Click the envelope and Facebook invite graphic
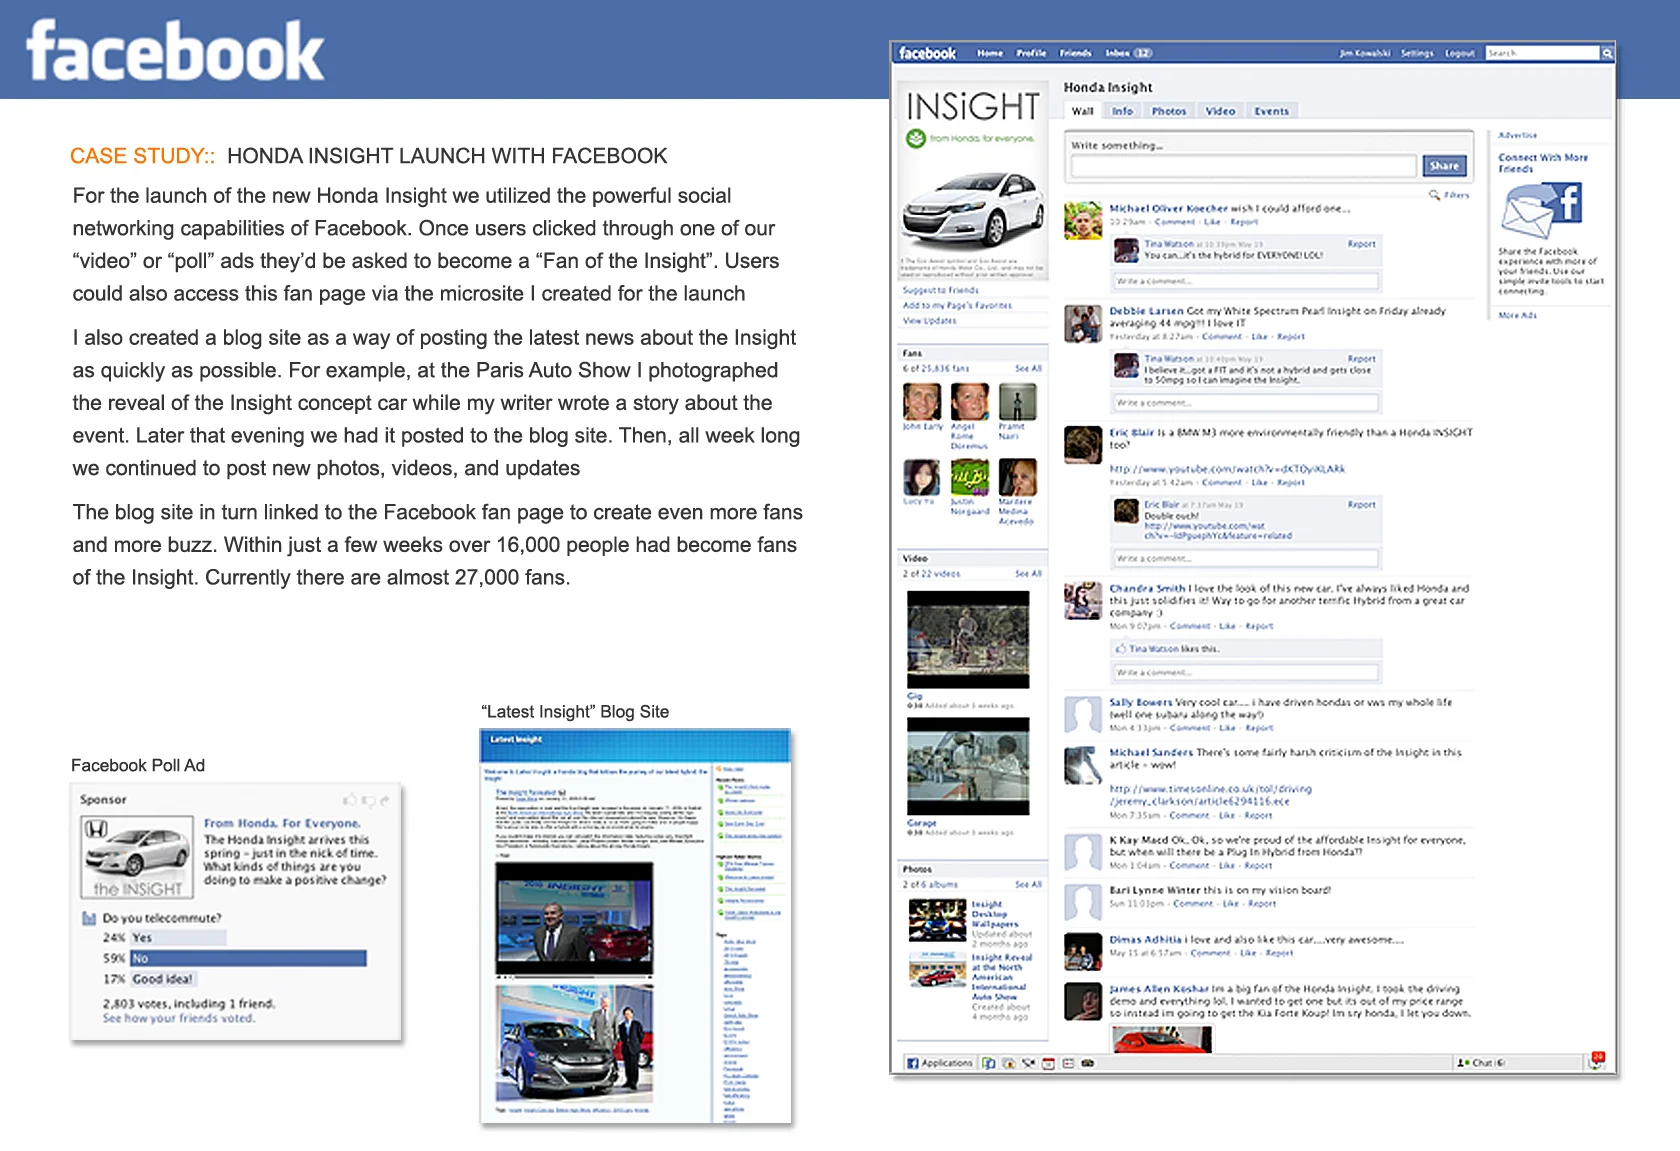This screenshot has height=1151, width=1680. (x=1541, y=211)
